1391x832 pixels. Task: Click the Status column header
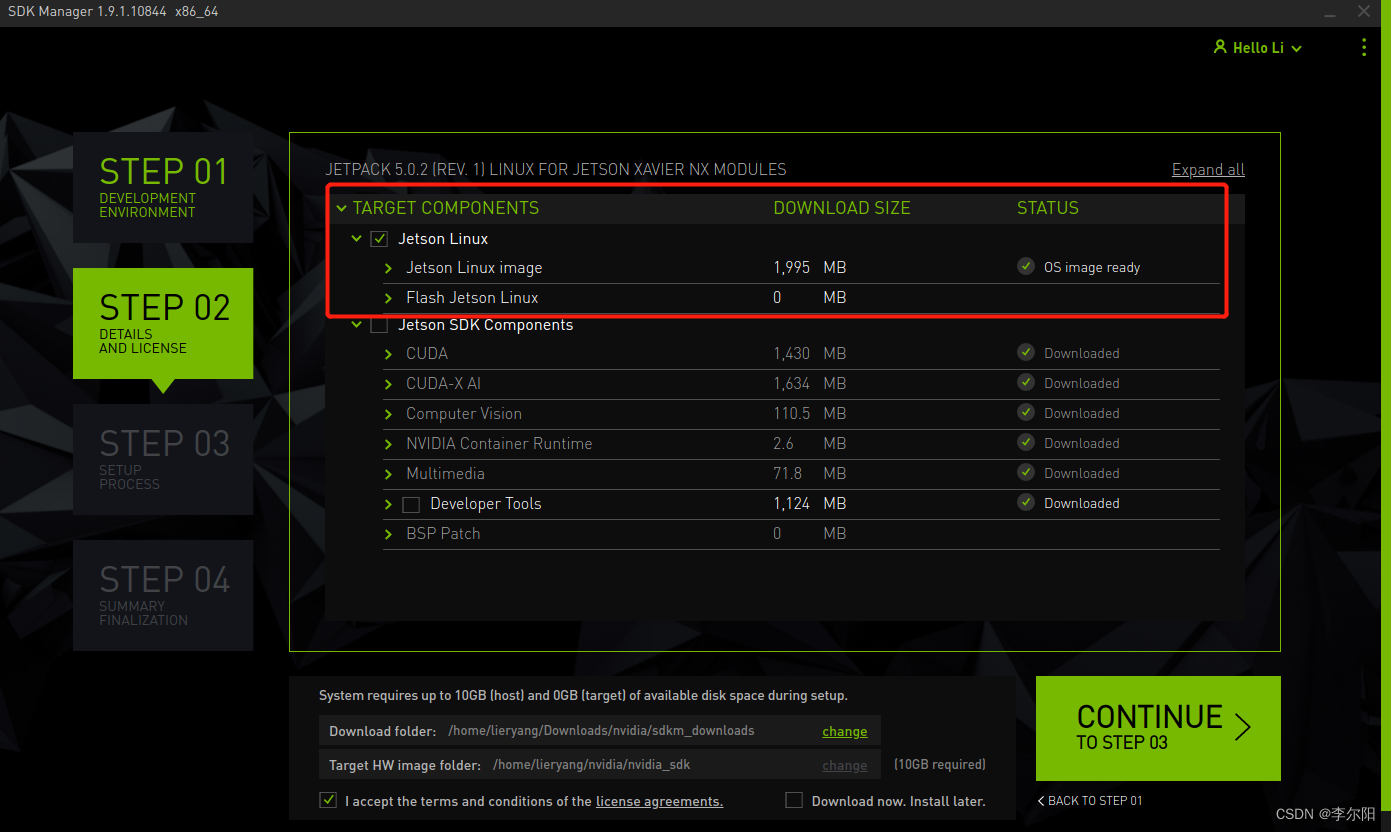pos(1048,208)
